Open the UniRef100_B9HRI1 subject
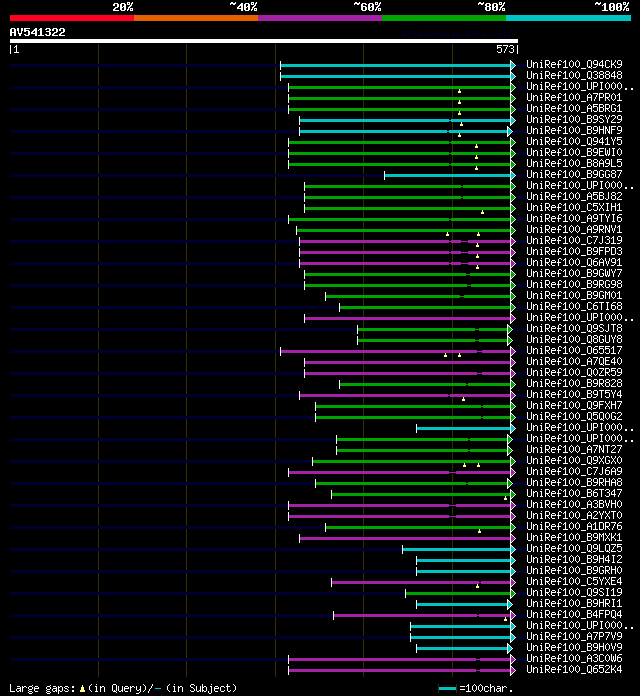Viewport: 640px width, 696px height. pos(574,604)
